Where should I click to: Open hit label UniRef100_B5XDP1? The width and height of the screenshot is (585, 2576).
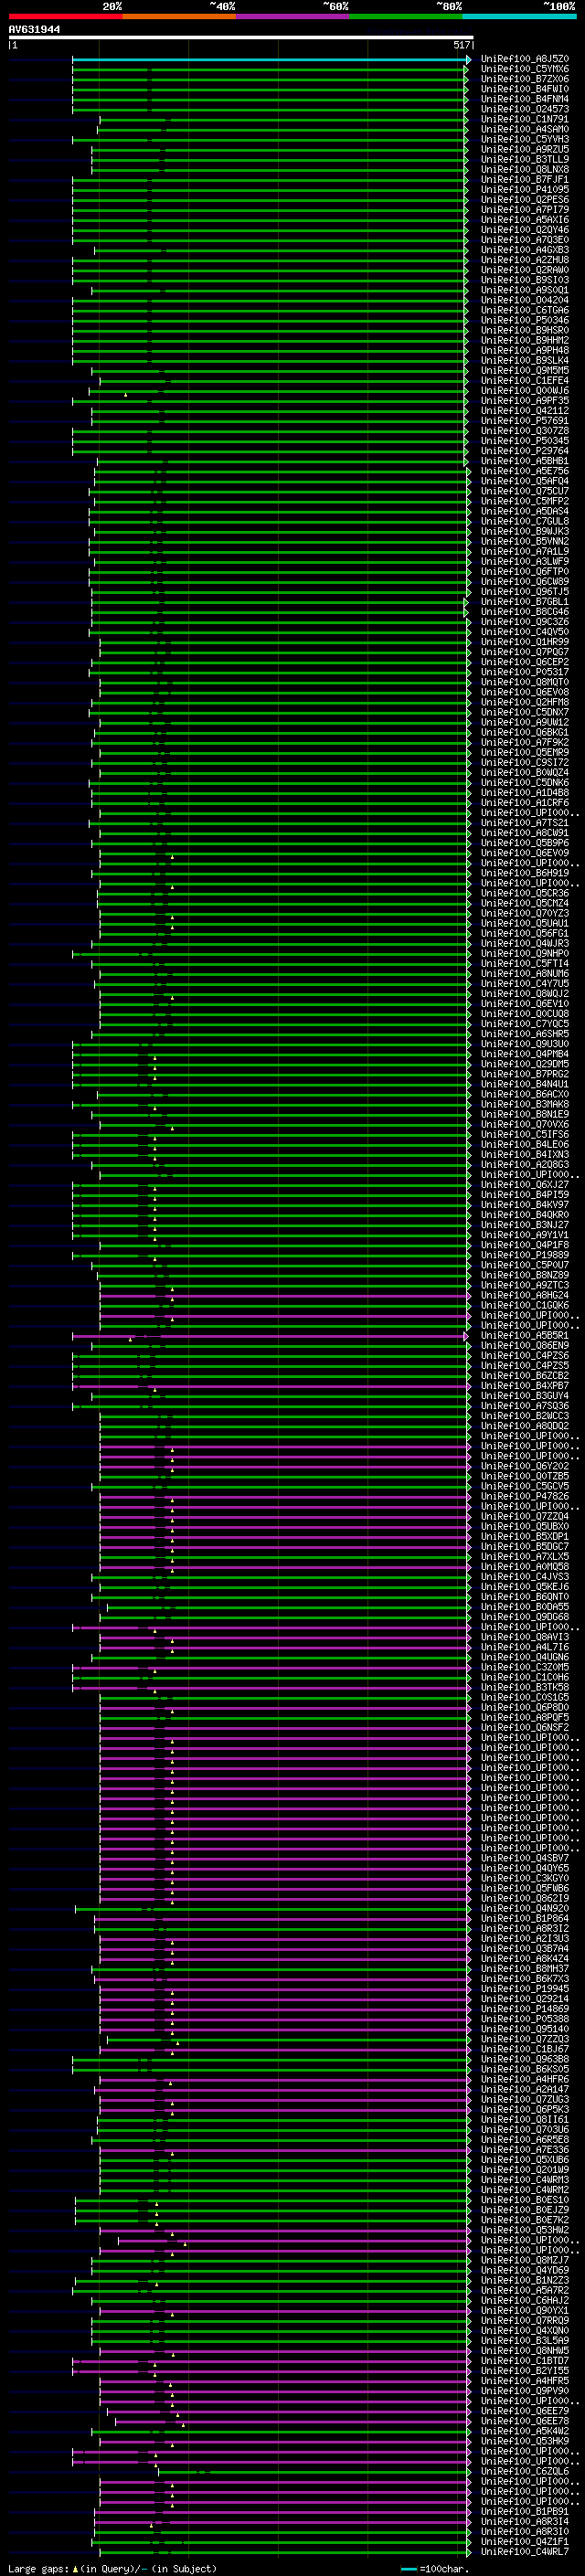(x=524, y=1536)
